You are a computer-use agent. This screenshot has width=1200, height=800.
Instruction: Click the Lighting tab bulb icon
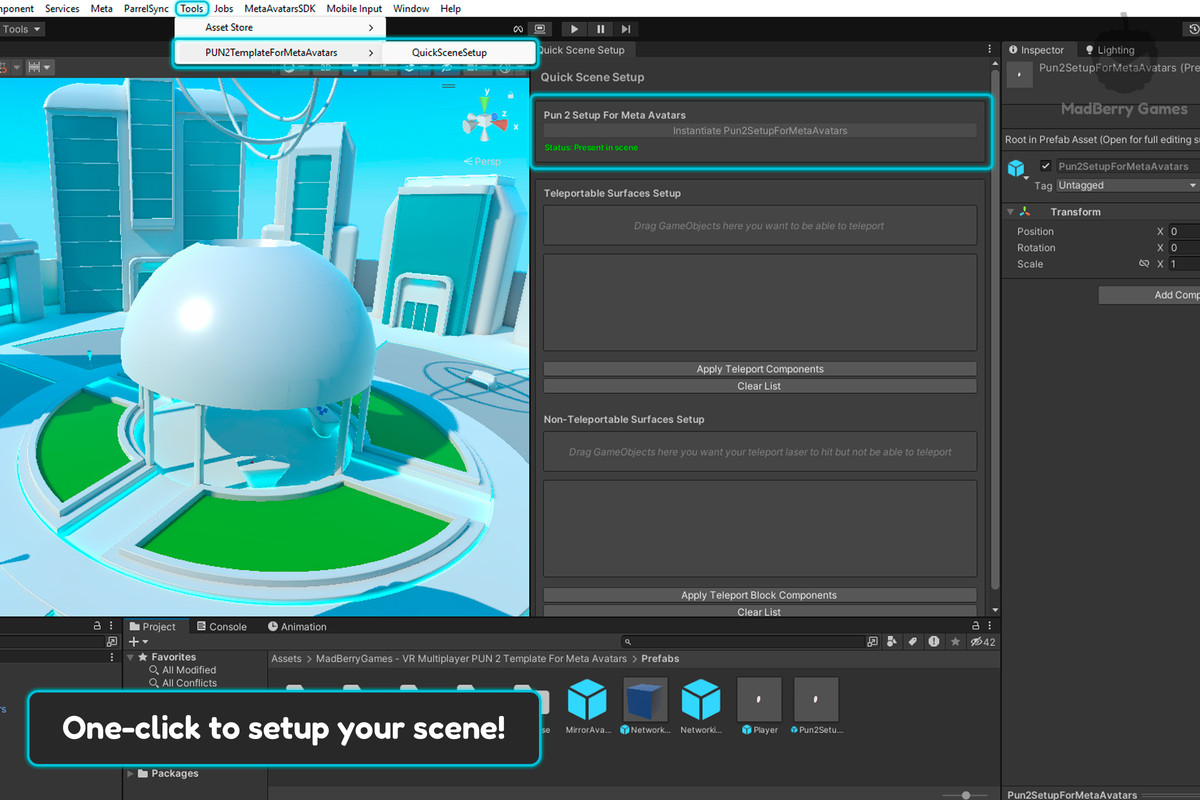(1090, 50)
